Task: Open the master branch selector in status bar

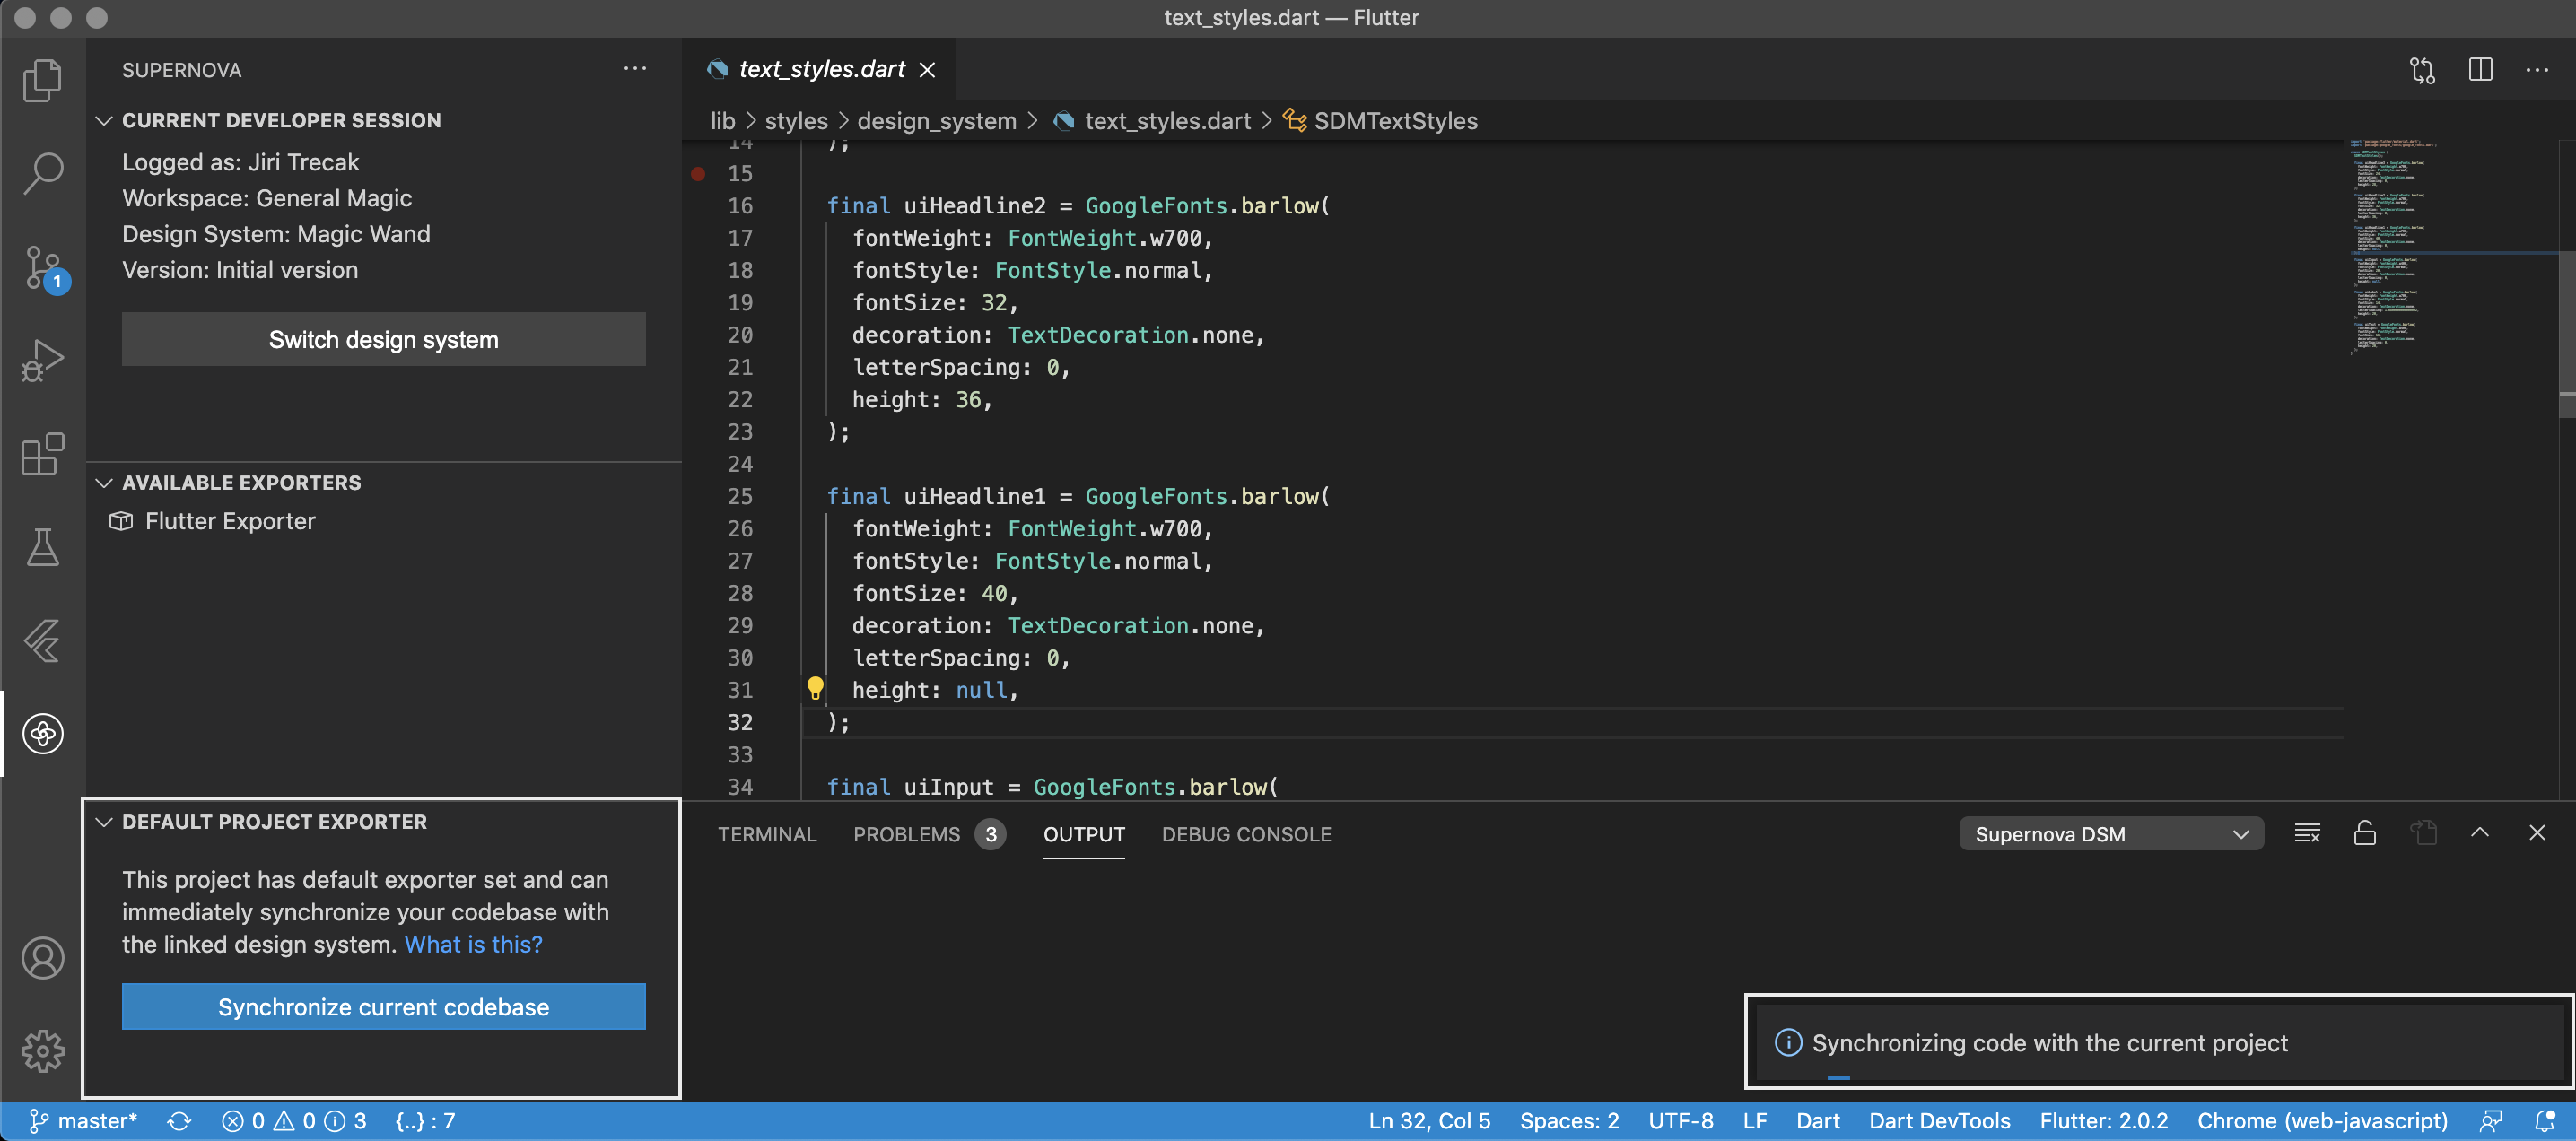Action: (84, 1121)
